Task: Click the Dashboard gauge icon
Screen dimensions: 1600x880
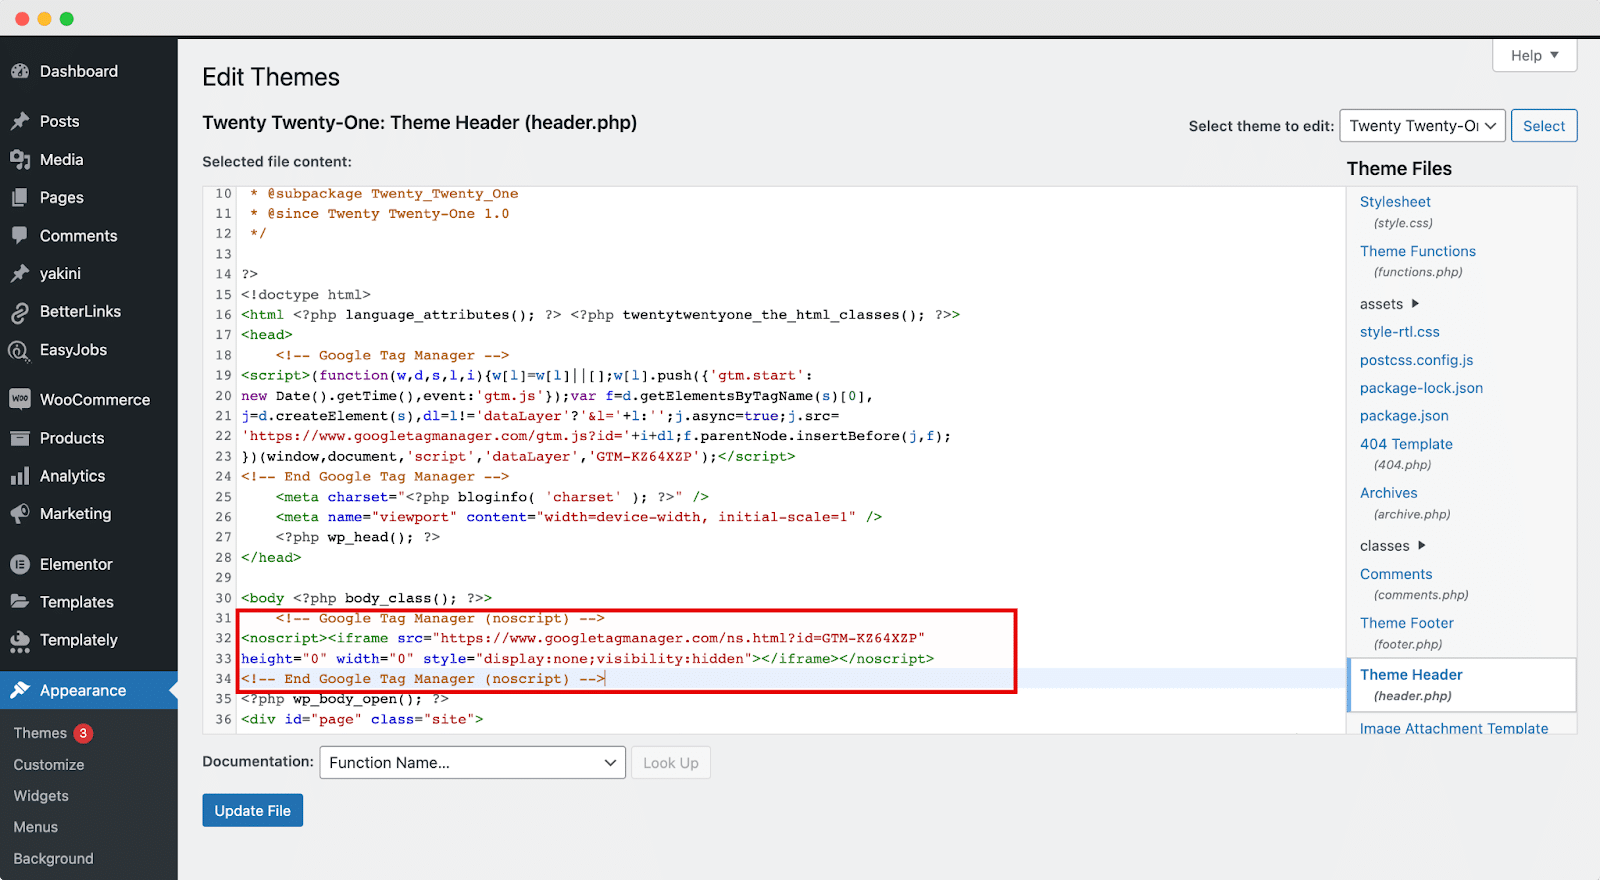Action: (20, 71)
